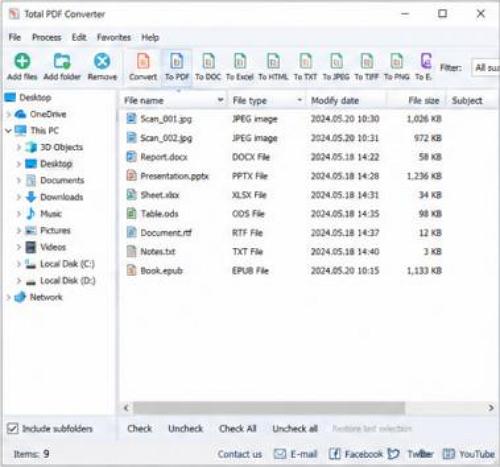Select the To JPEG conversion icon

coord(336,61)
